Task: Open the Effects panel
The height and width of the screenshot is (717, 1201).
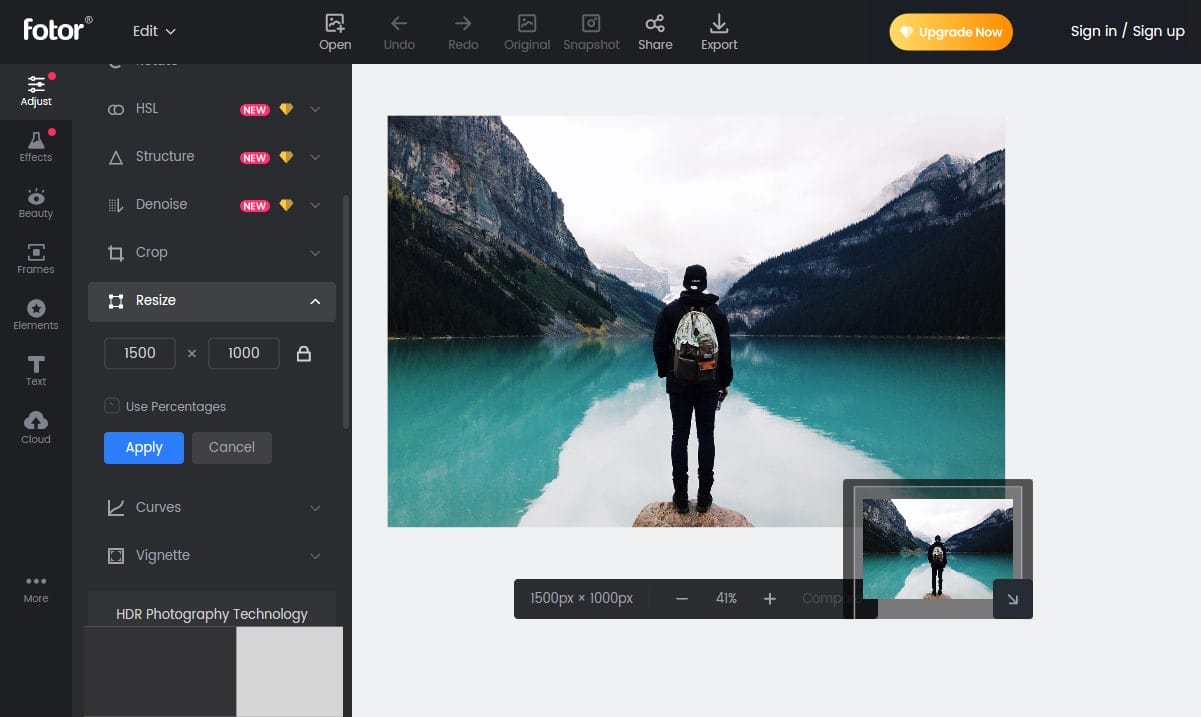Action: tap(35, 146)
